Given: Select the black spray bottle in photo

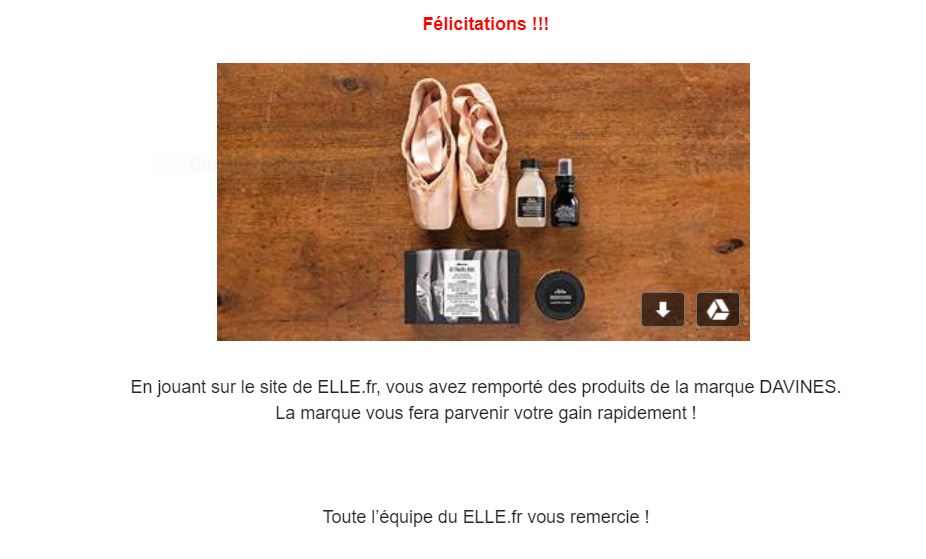Looking at the screenshot, I should point(565,192).
